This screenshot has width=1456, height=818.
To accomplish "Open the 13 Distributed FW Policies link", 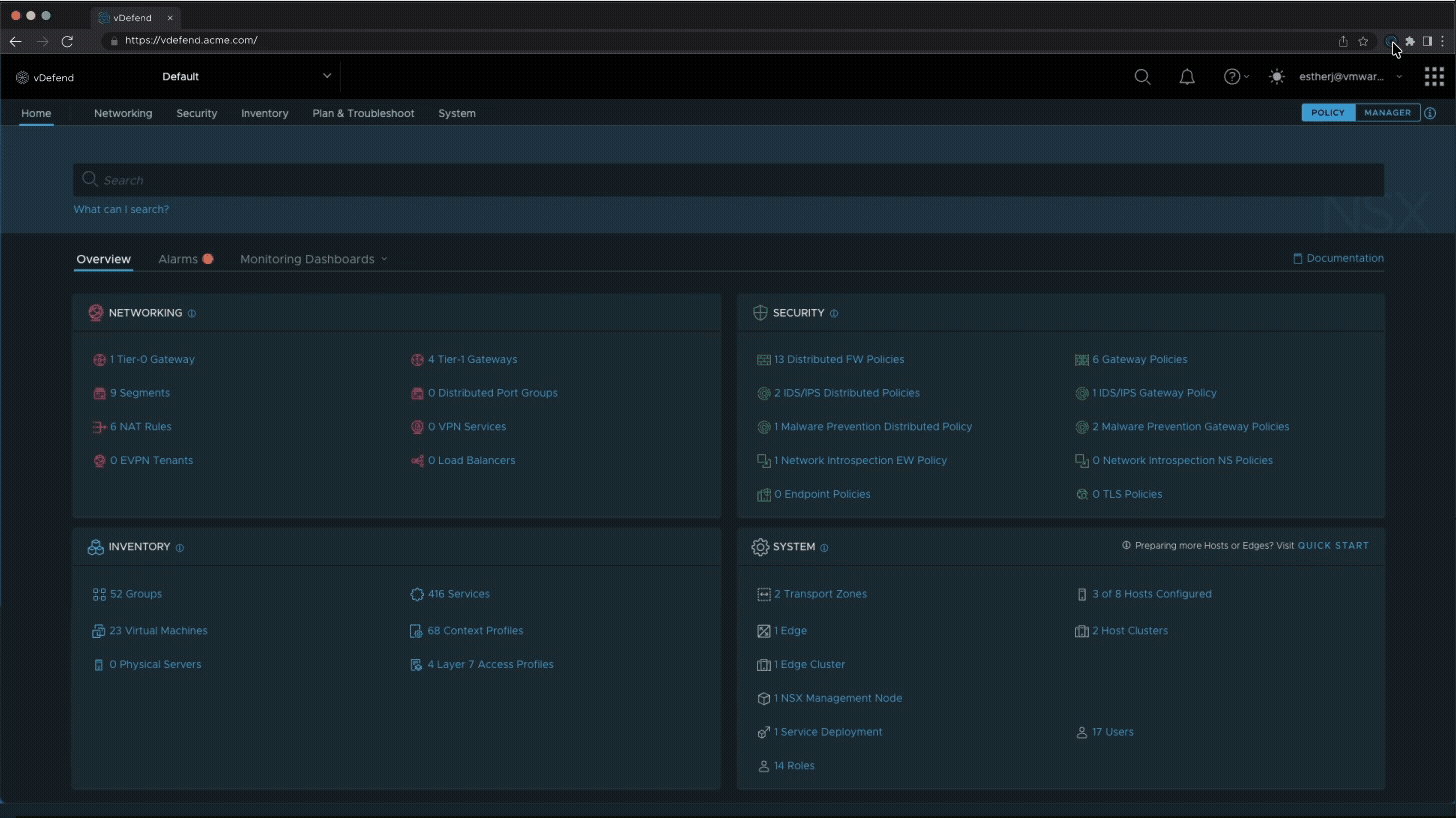I will 838,360.
